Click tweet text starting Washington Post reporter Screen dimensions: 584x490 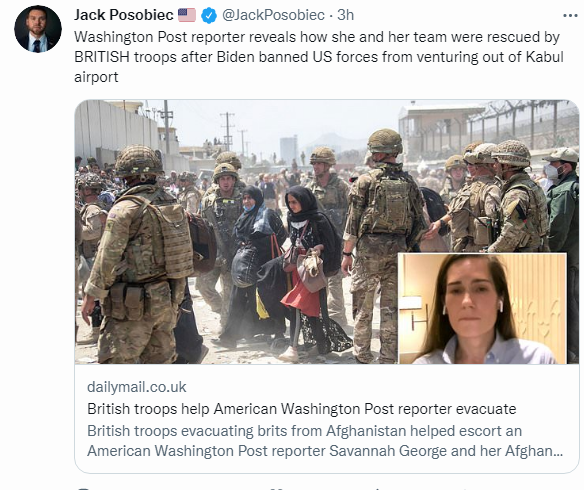319,57
